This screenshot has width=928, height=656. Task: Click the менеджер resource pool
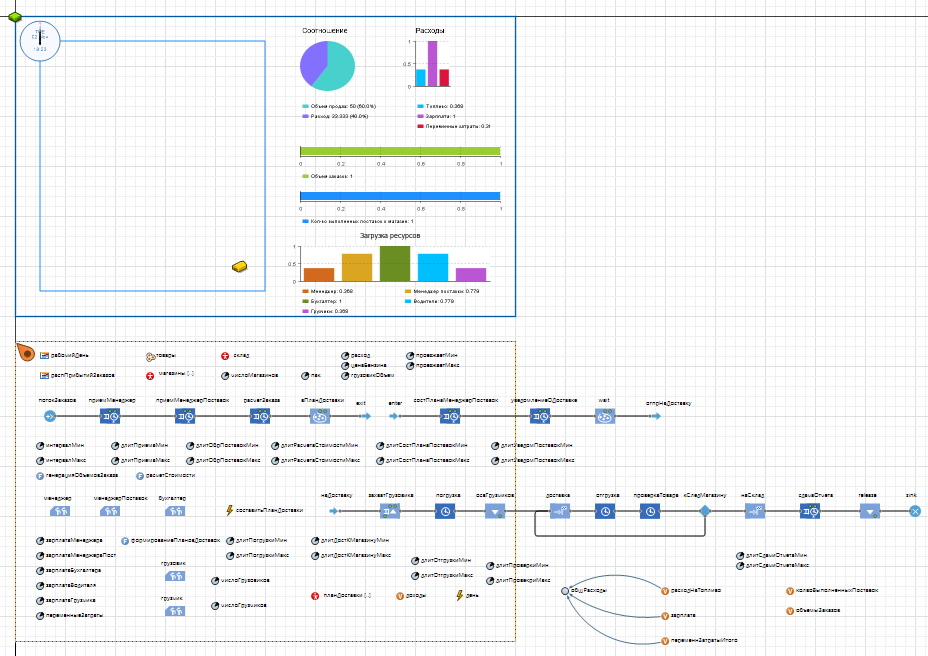click(x=60, y=510)
